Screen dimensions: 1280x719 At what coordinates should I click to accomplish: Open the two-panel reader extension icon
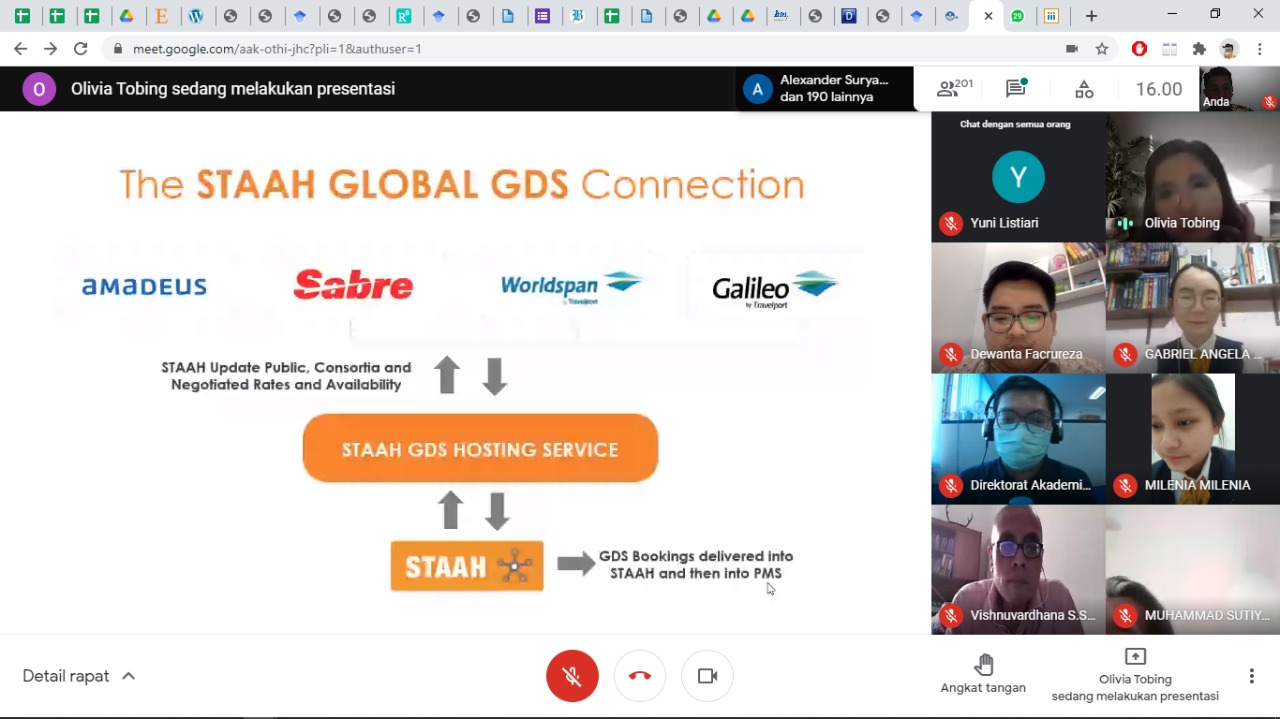[x=1169, y=48]
